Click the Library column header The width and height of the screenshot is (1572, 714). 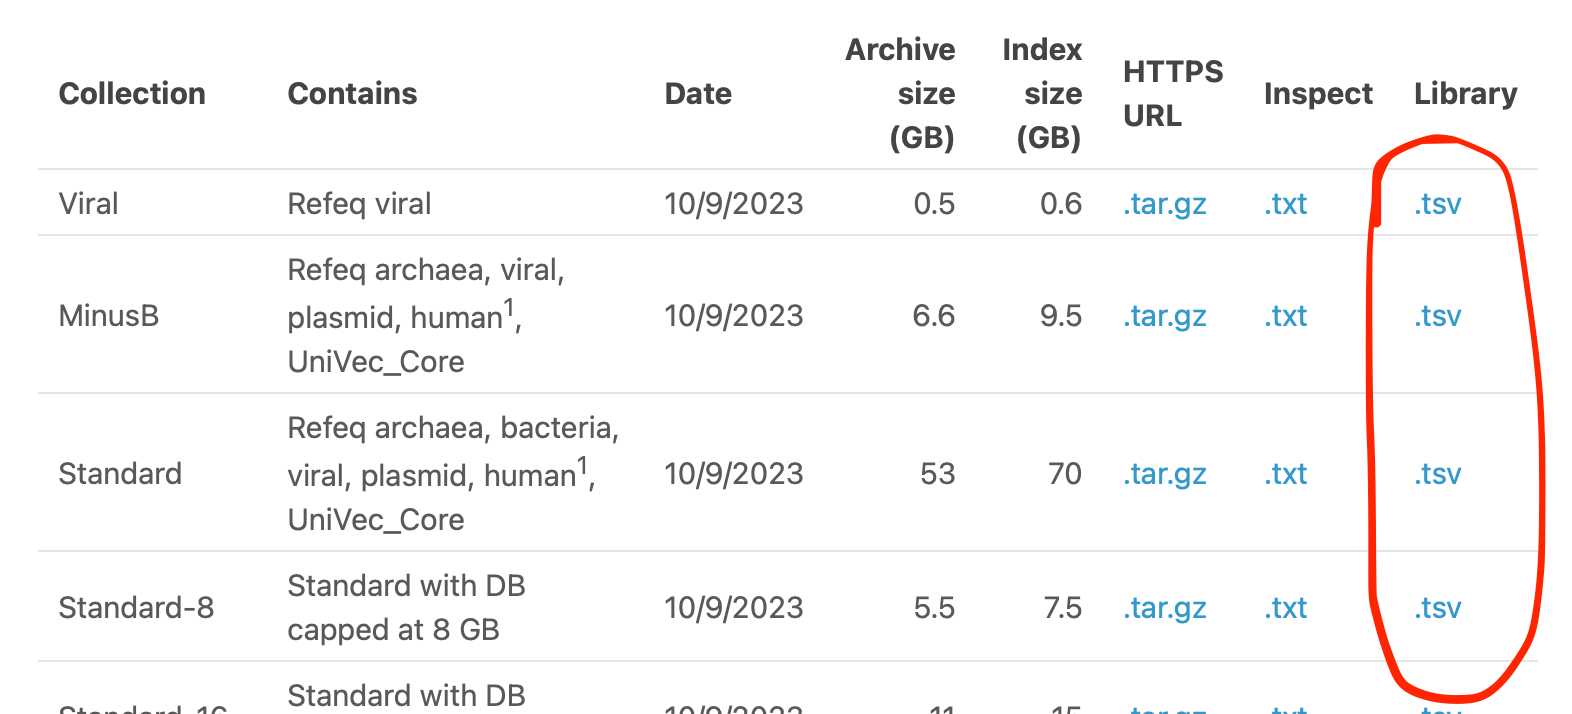[x=1465, y=94]
